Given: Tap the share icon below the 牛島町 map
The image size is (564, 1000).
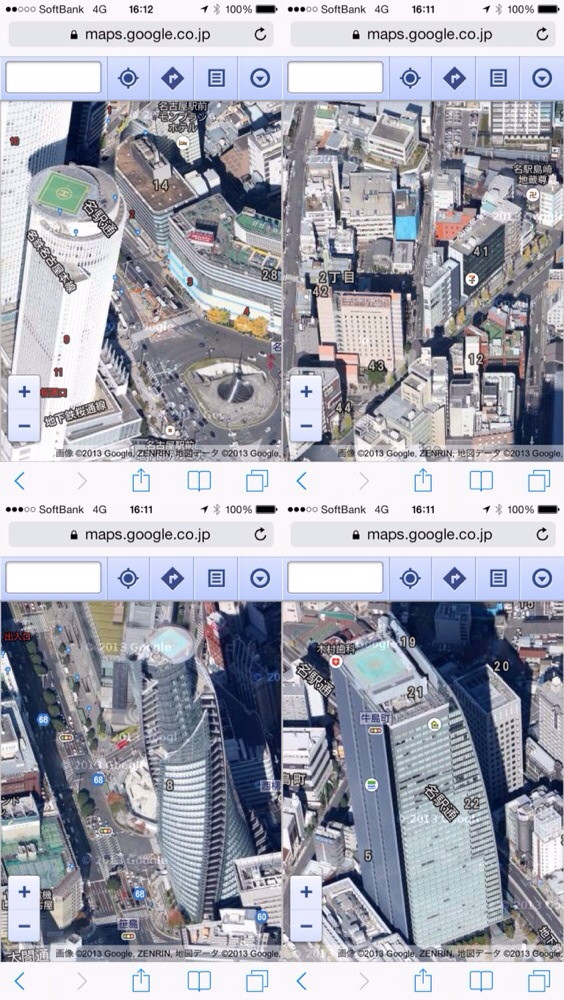Looking at the screenshot, I should (x=423, y=980).
